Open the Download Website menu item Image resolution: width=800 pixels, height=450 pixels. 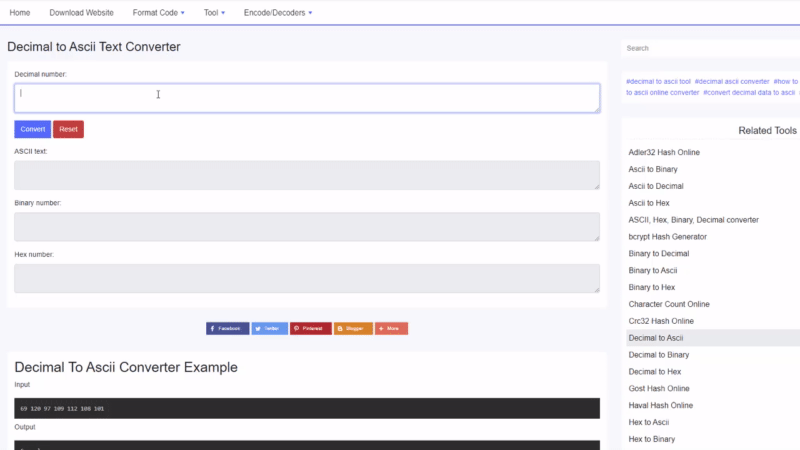[82, 13]
